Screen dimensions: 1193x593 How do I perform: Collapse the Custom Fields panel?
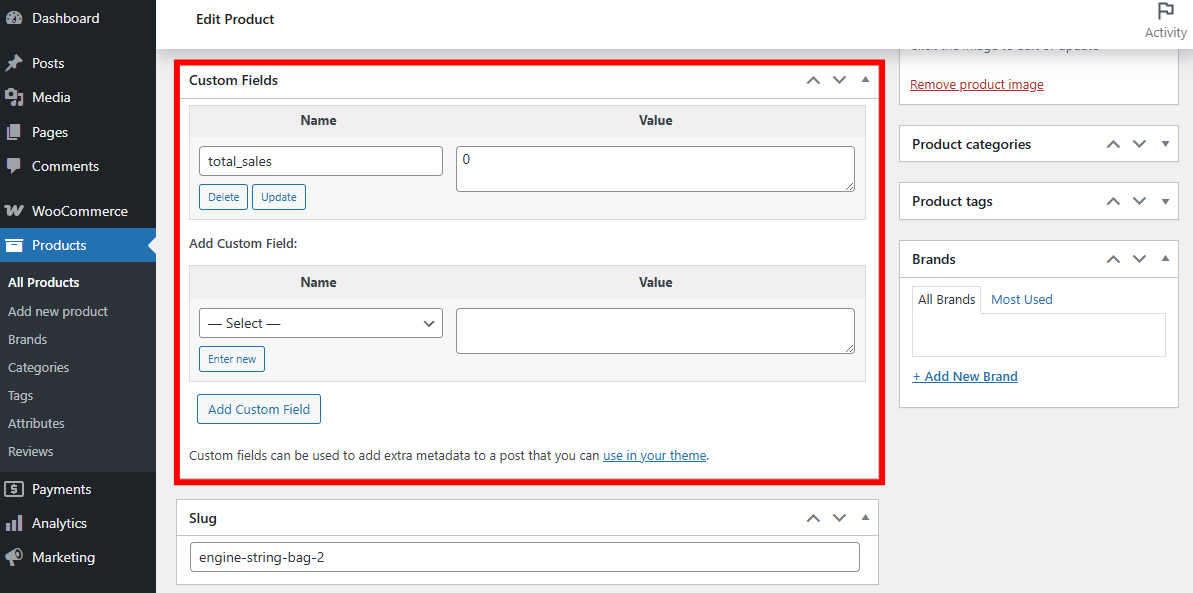pyautogui.click(x=864, y=80)
